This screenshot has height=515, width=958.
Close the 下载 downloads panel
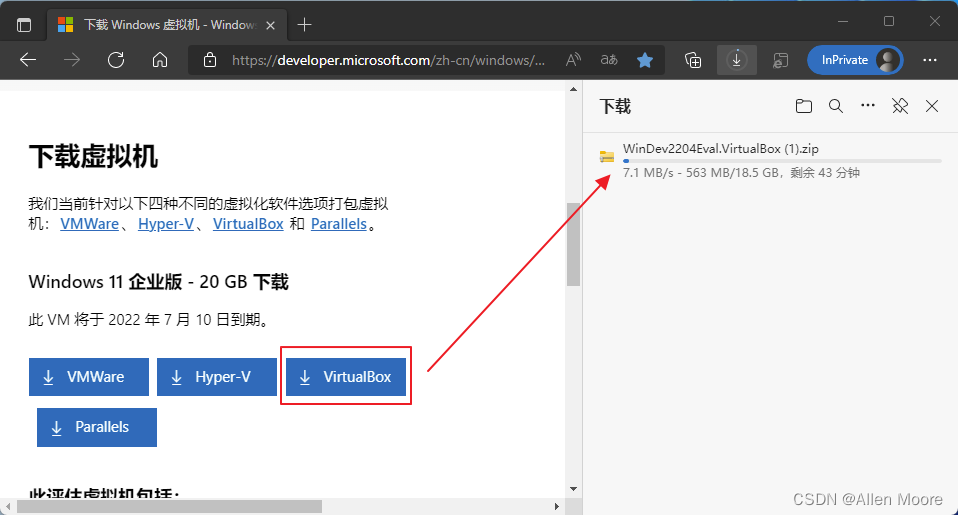pyautogui.click(x=932, y=106)
